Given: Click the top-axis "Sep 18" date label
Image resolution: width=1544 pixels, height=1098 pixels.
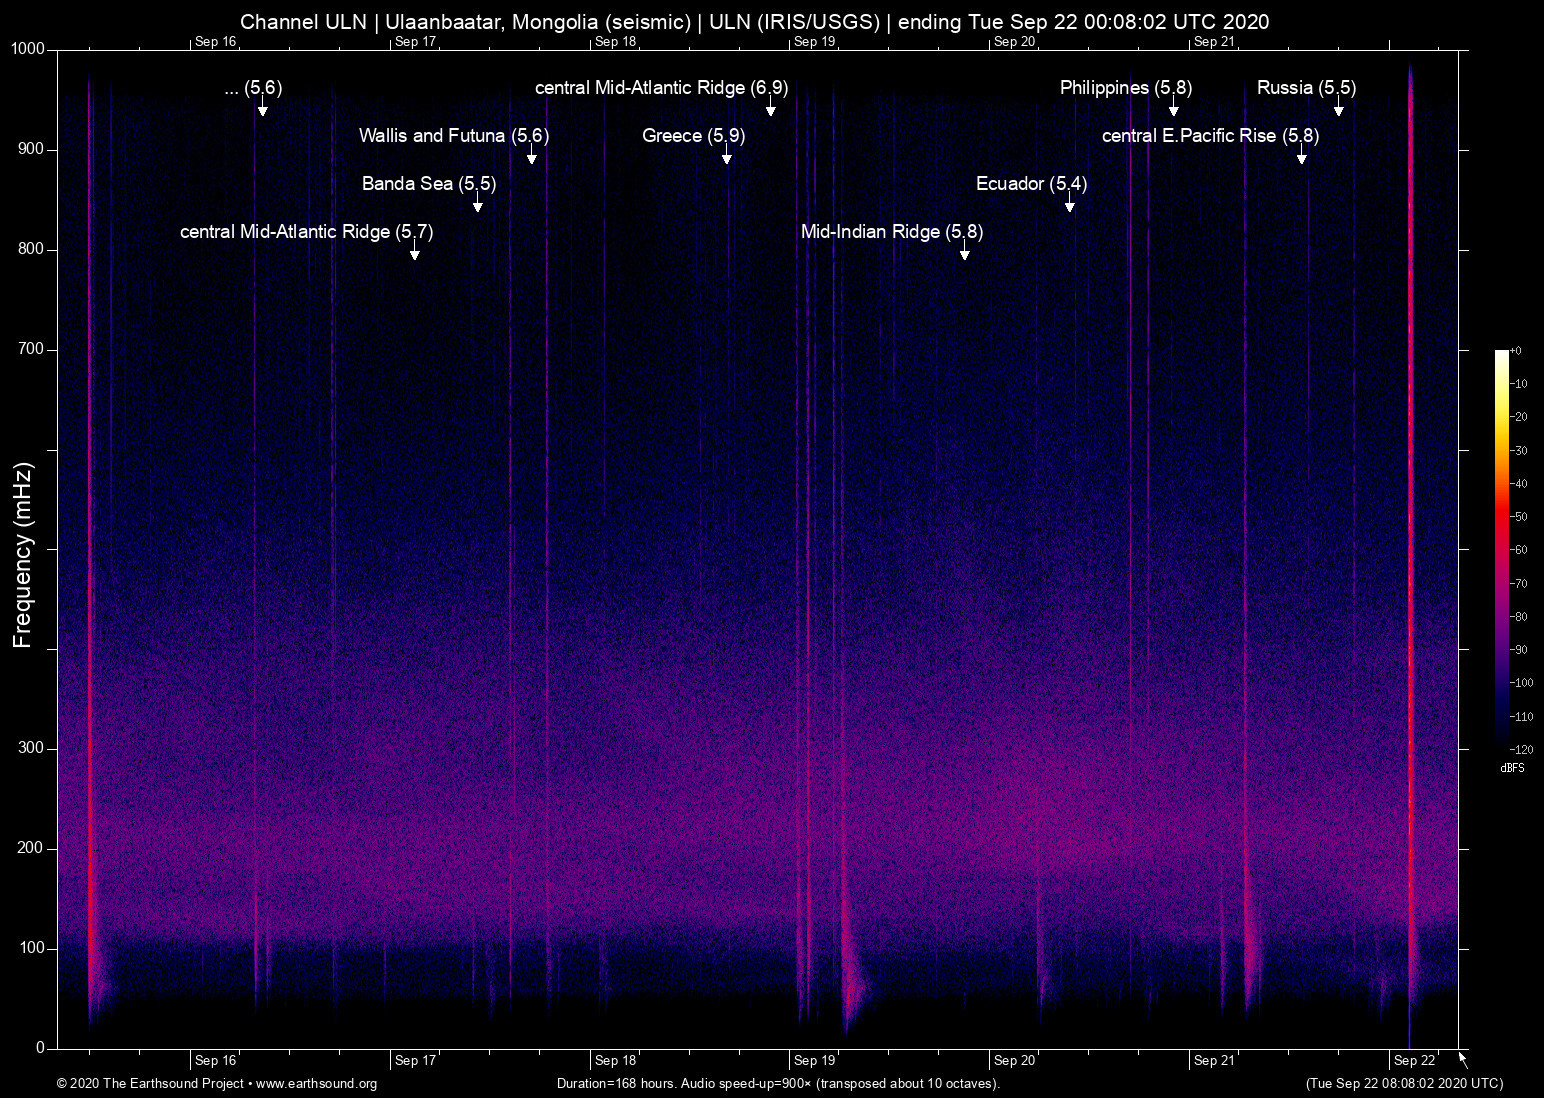Looking at the screenshot, I should click(x=615, y=42).
